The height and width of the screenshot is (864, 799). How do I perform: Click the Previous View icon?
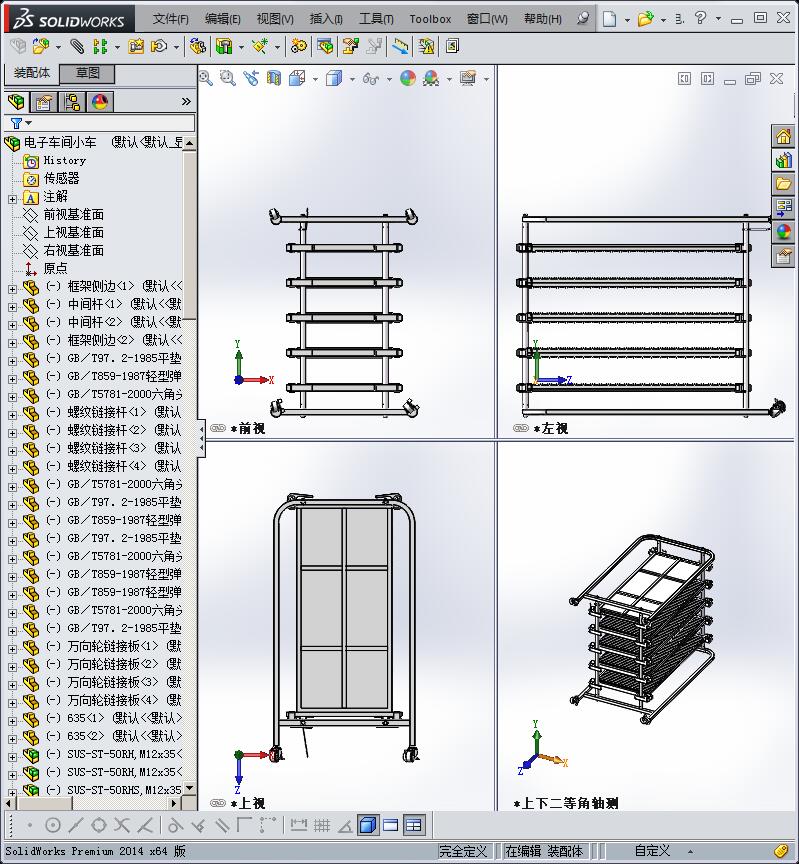pos(251,78)
